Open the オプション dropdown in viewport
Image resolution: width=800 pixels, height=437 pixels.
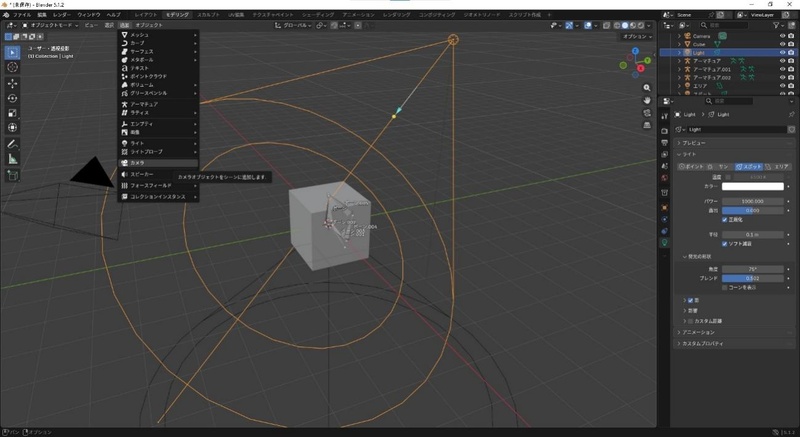tap(637, 37)
